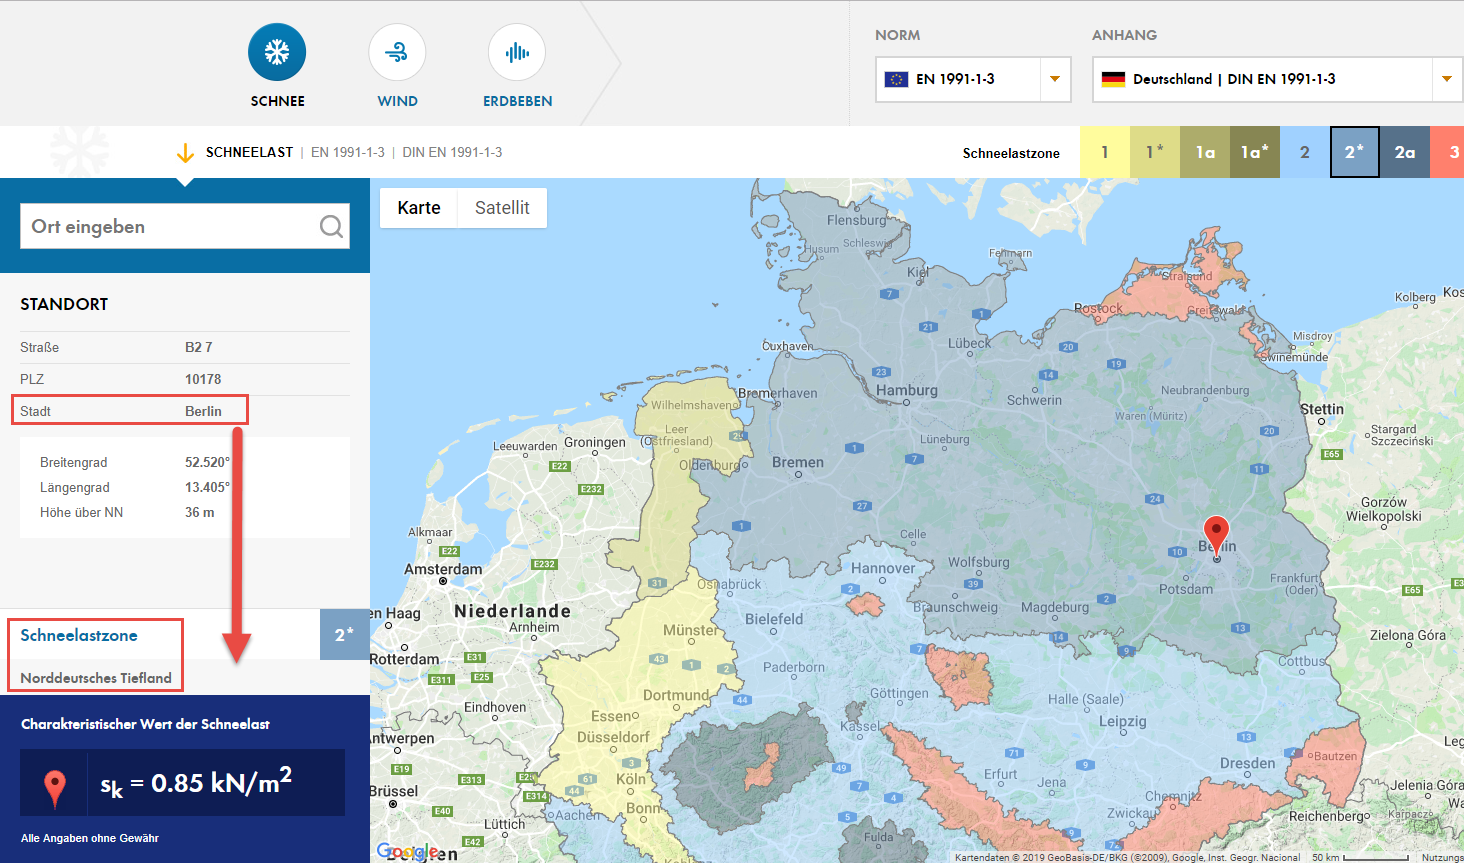
Task: Click the red location pin on Berlin
Action: [1216, 536]
